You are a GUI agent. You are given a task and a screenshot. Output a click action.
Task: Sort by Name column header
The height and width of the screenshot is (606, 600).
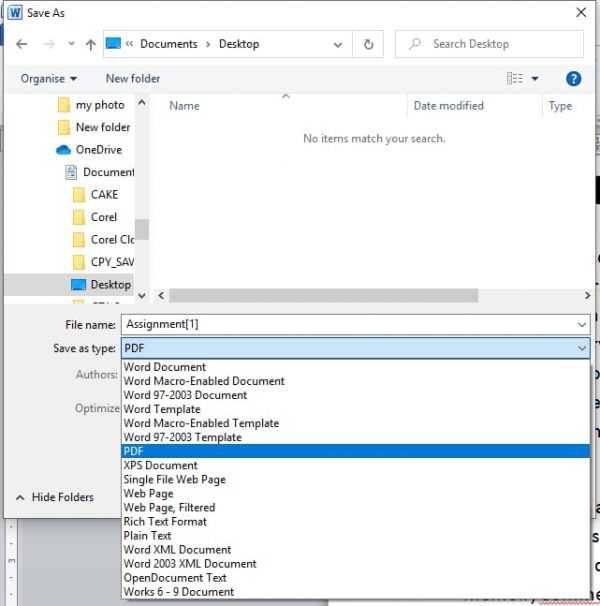pyautogui.click(x=184, y=106)
